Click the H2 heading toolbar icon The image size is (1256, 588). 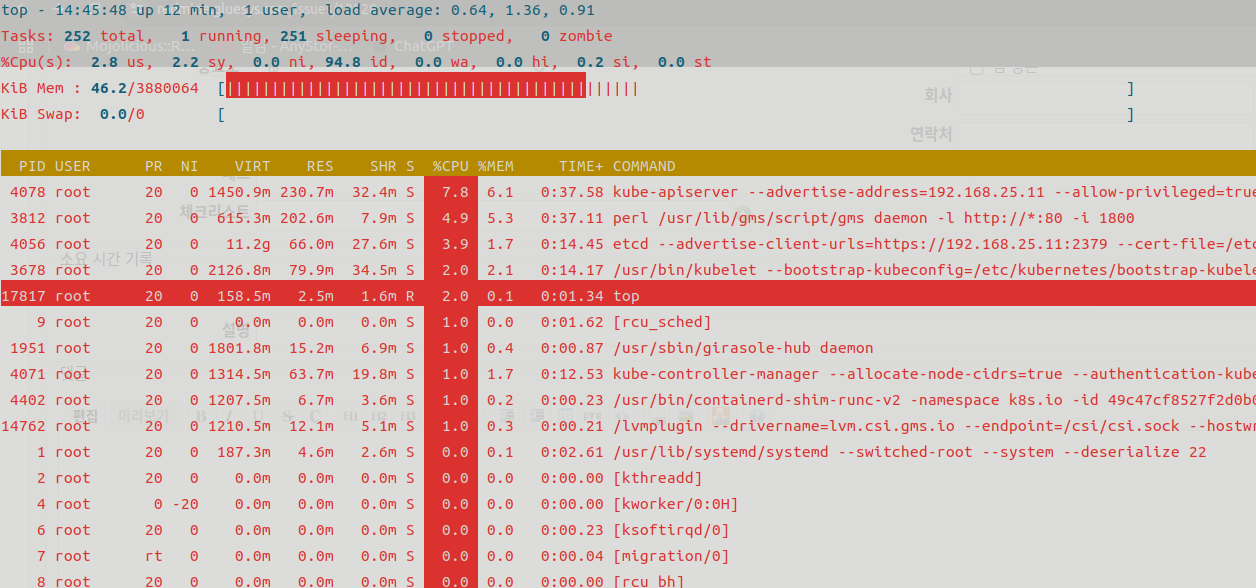pos(379,416)
